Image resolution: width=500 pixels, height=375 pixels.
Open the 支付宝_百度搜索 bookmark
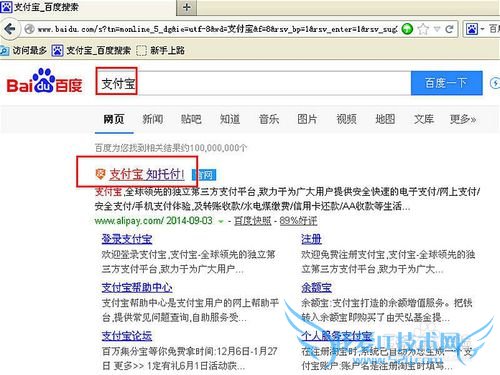click(91, 50)
